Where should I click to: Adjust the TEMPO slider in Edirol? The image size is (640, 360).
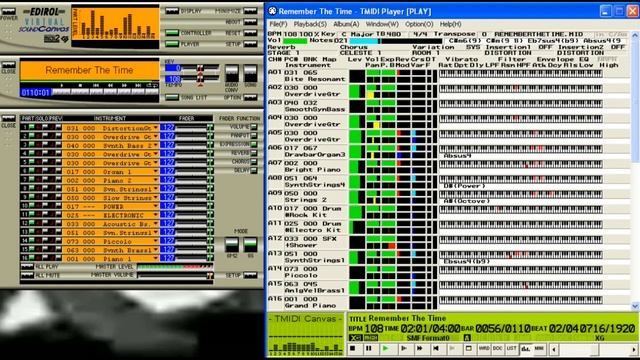200,79
